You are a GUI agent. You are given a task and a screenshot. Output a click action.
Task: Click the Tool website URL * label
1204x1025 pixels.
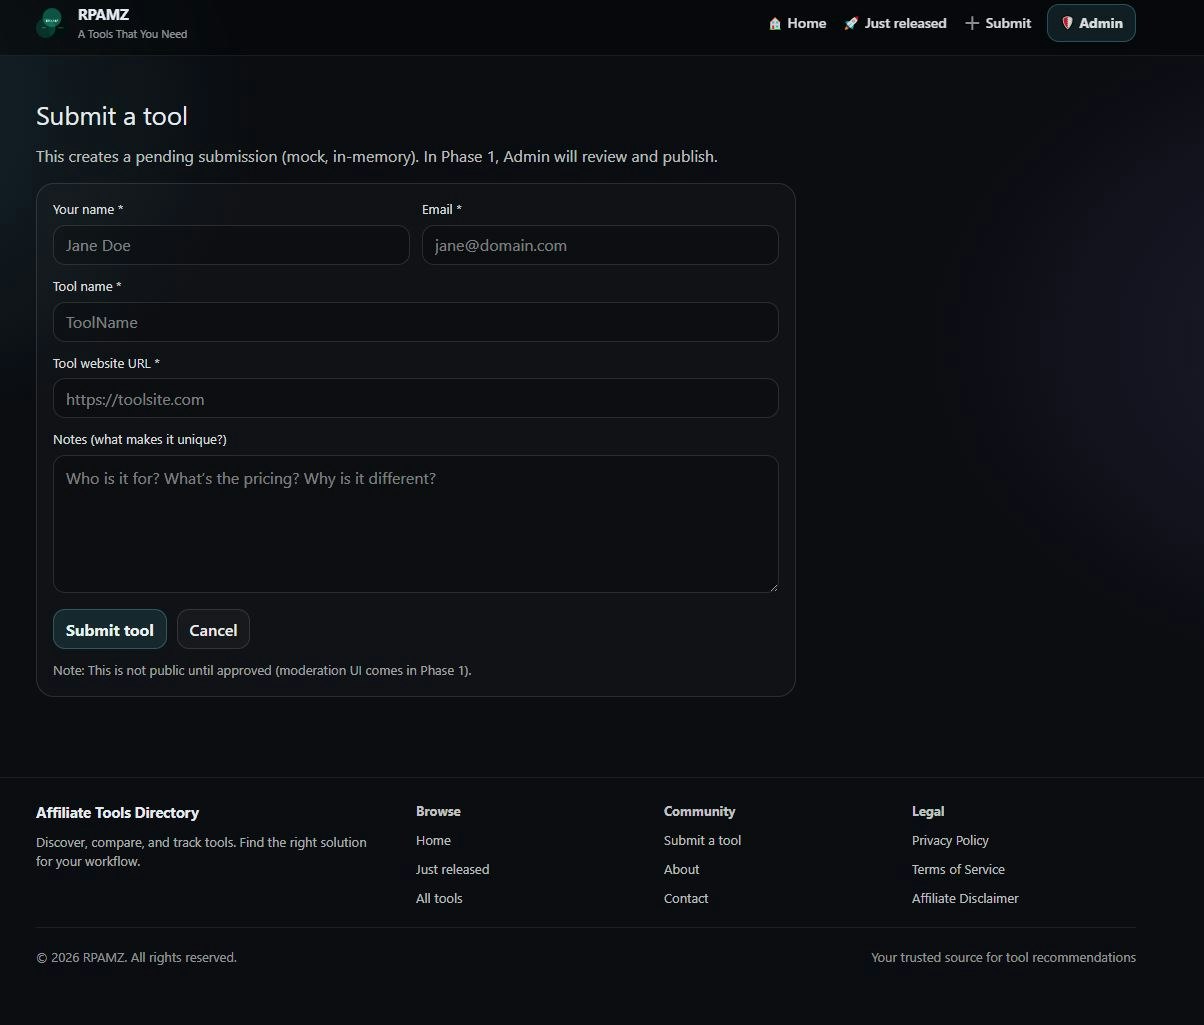106,364
